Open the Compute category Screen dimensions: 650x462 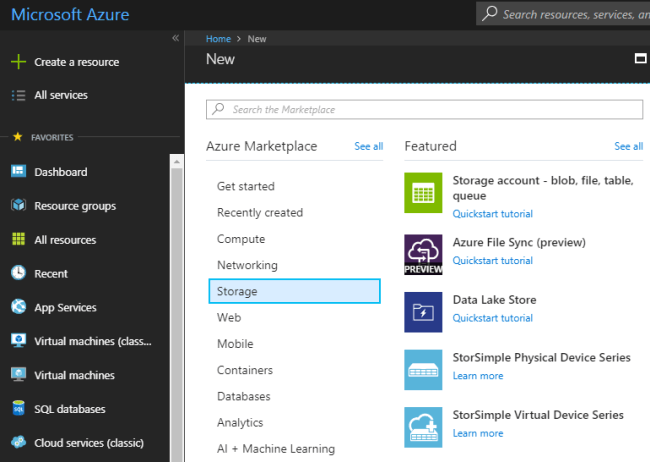(241, 239)
